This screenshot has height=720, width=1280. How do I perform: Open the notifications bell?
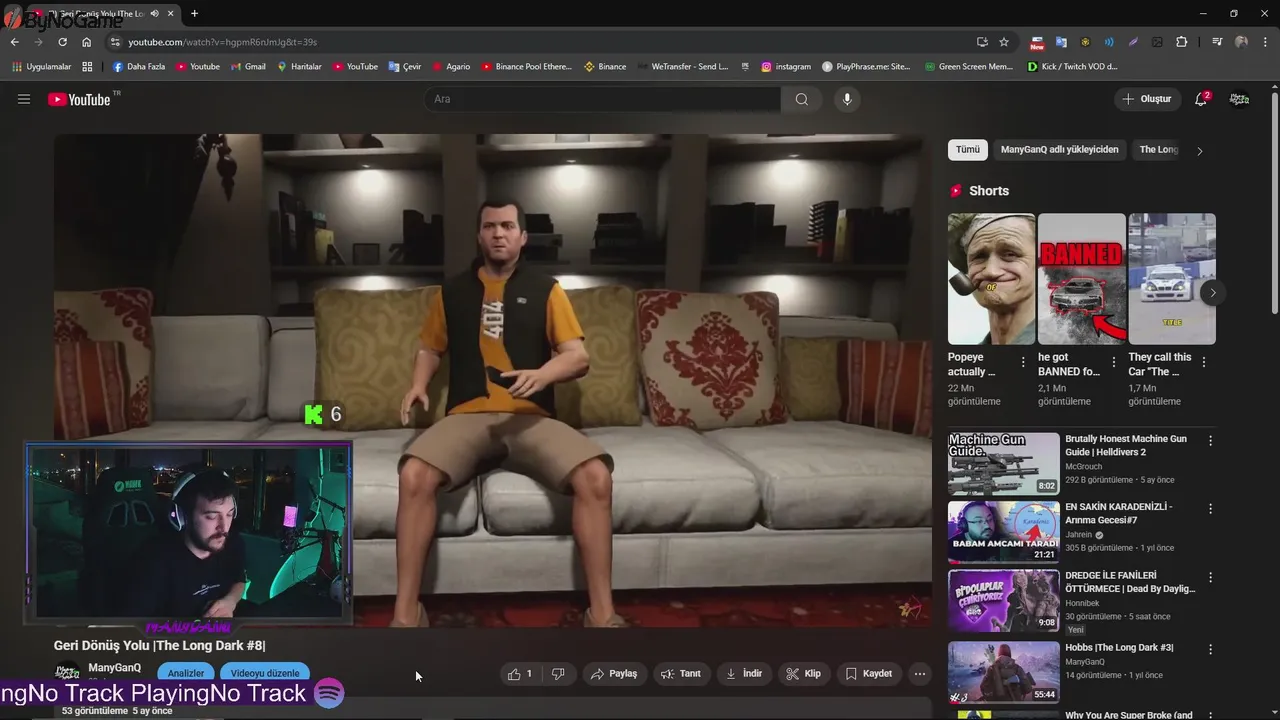(x=1201, y=99)
